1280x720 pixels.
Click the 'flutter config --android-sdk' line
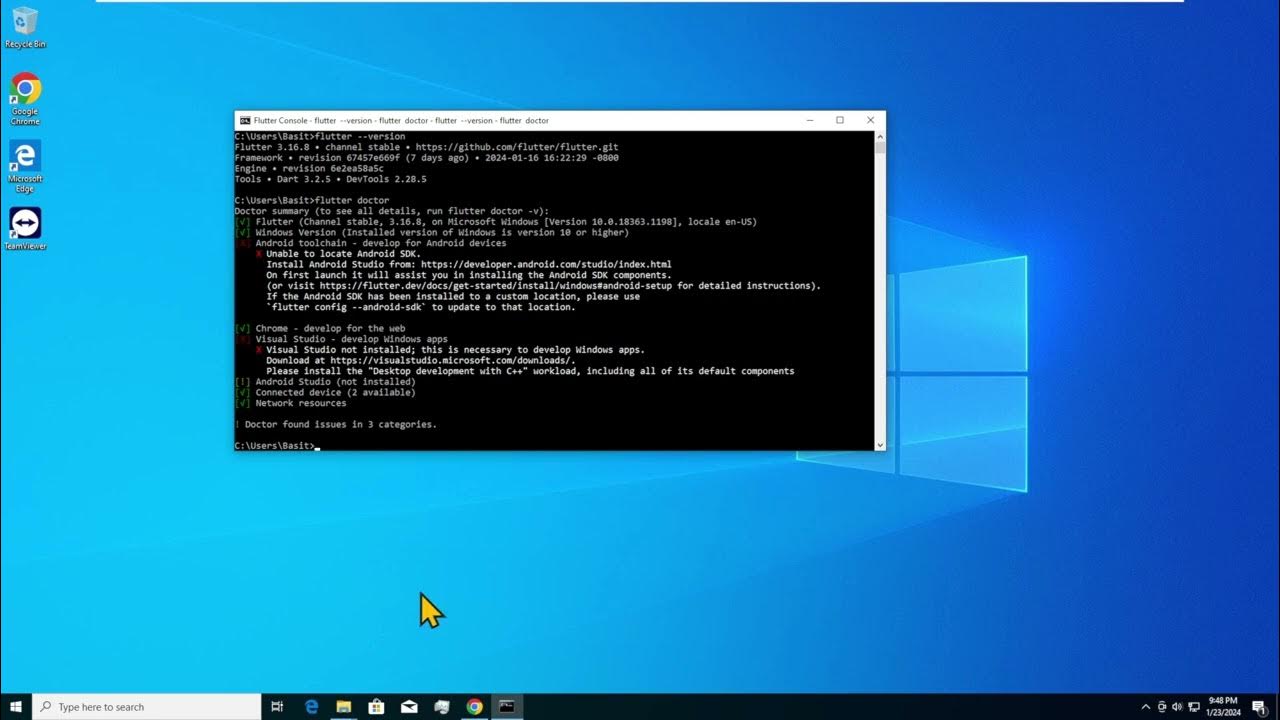(421, 307)
